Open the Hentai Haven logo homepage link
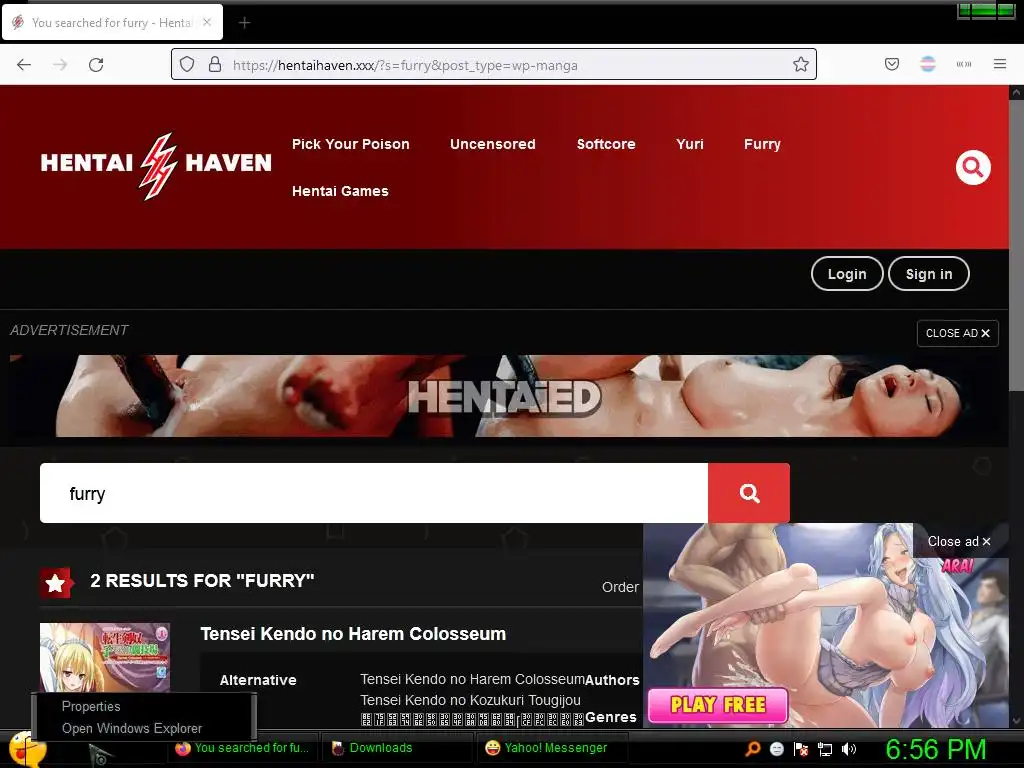The width and height of the screenshot is (1024, 768). point(155,165)
